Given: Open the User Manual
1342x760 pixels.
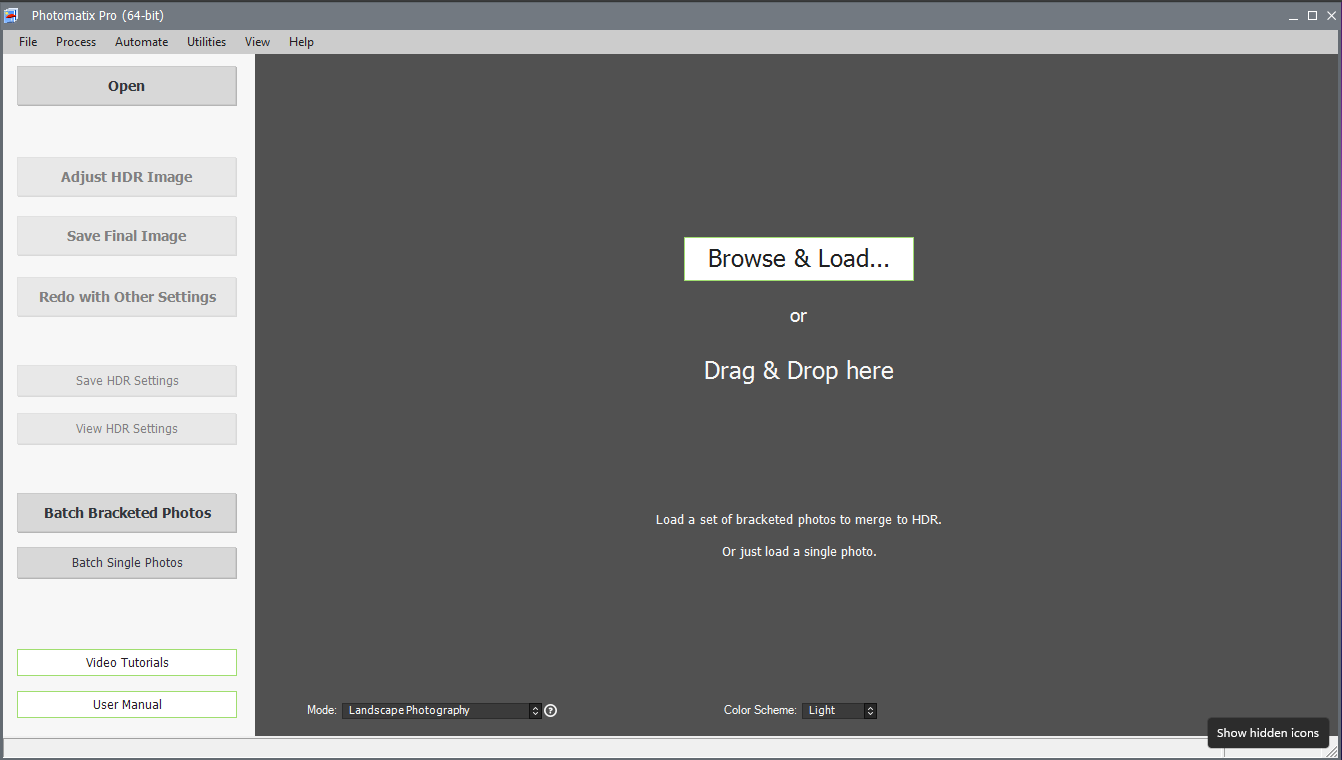Looking at the screenshot, I should [x=127, y=705].
